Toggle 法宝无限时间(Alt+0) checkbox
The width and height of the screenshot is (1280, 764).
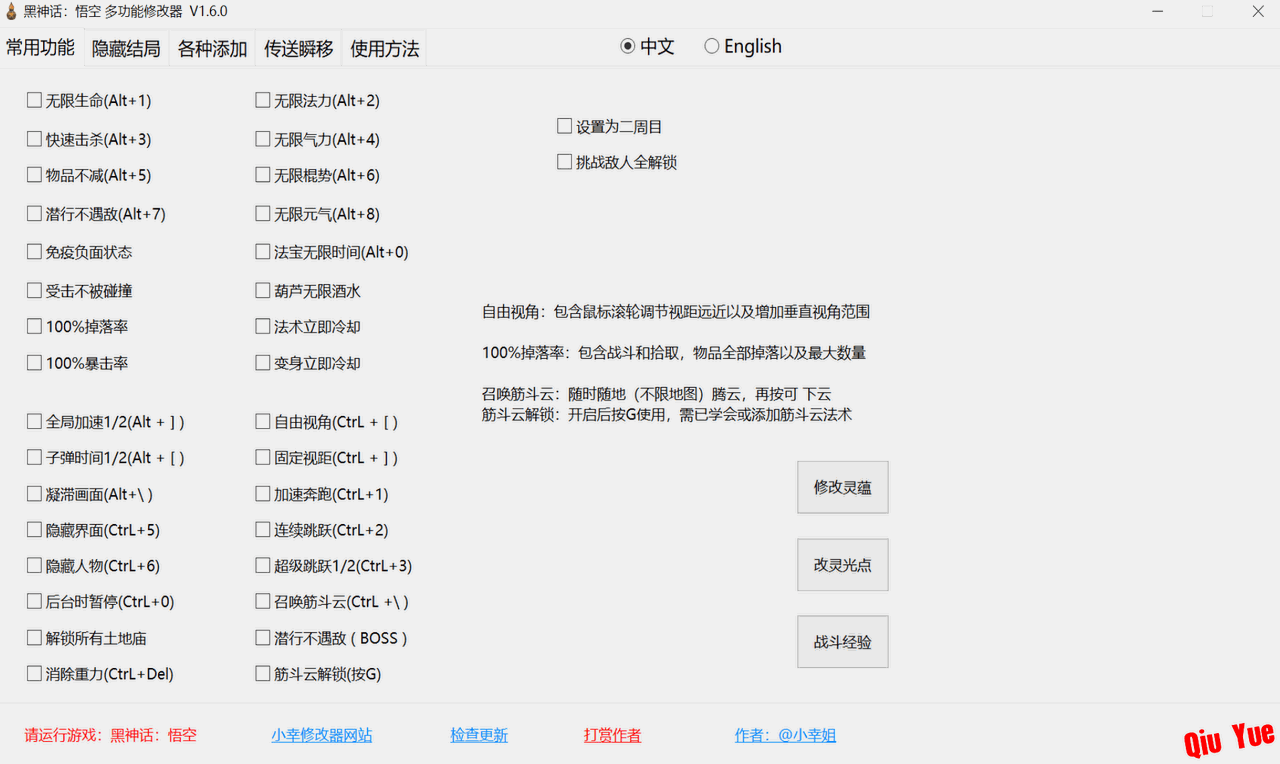pyautogui.click(x=263, y=252)
